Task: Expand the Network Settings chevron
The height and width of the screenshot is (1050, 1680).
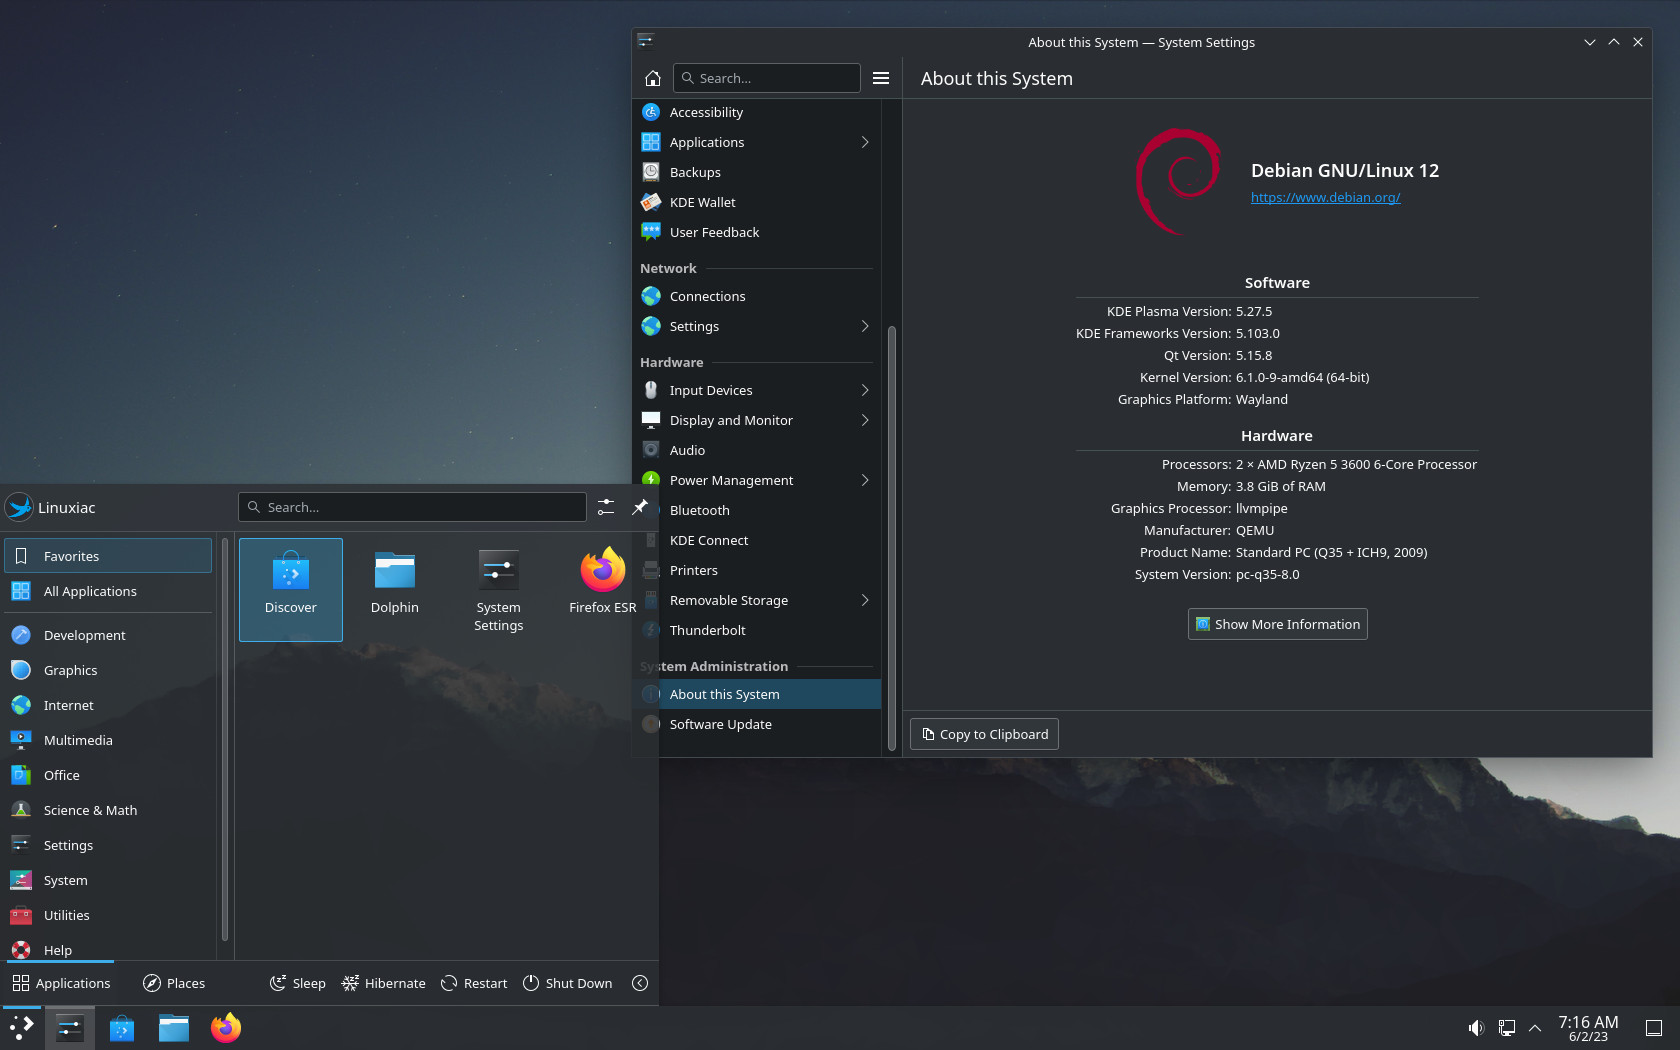Action: (x=865, y=326)
